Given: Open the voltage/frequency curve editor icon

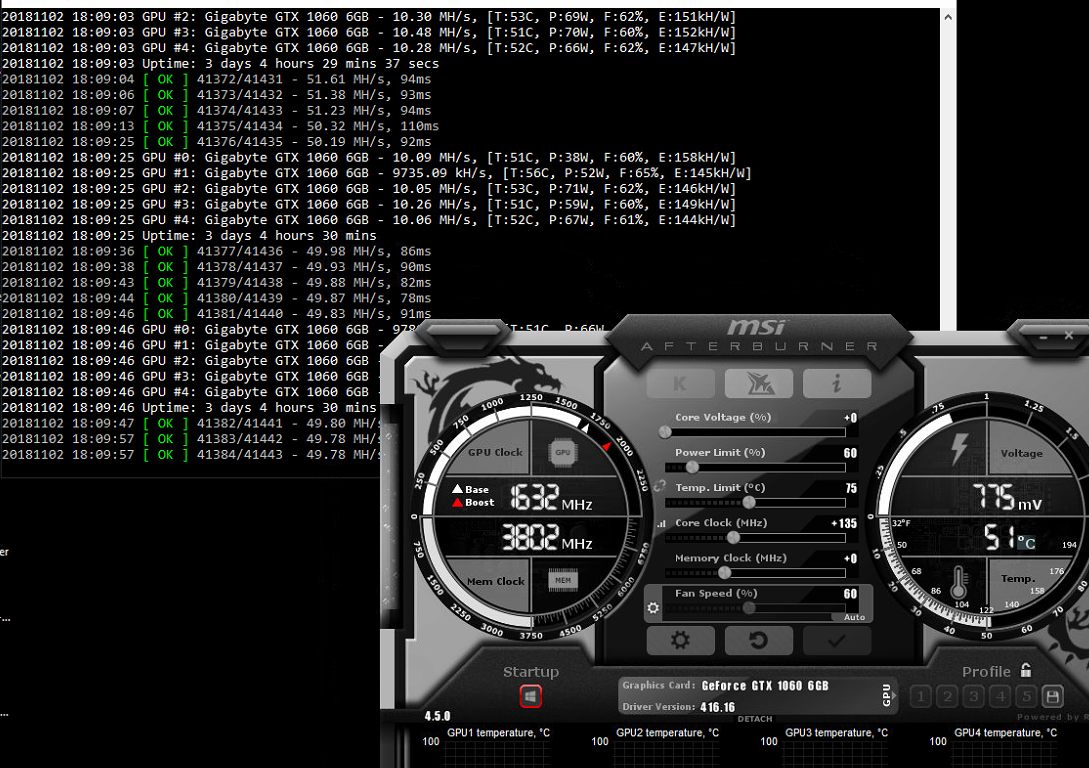Looking at the screenshot, I should tap(660, 524).
